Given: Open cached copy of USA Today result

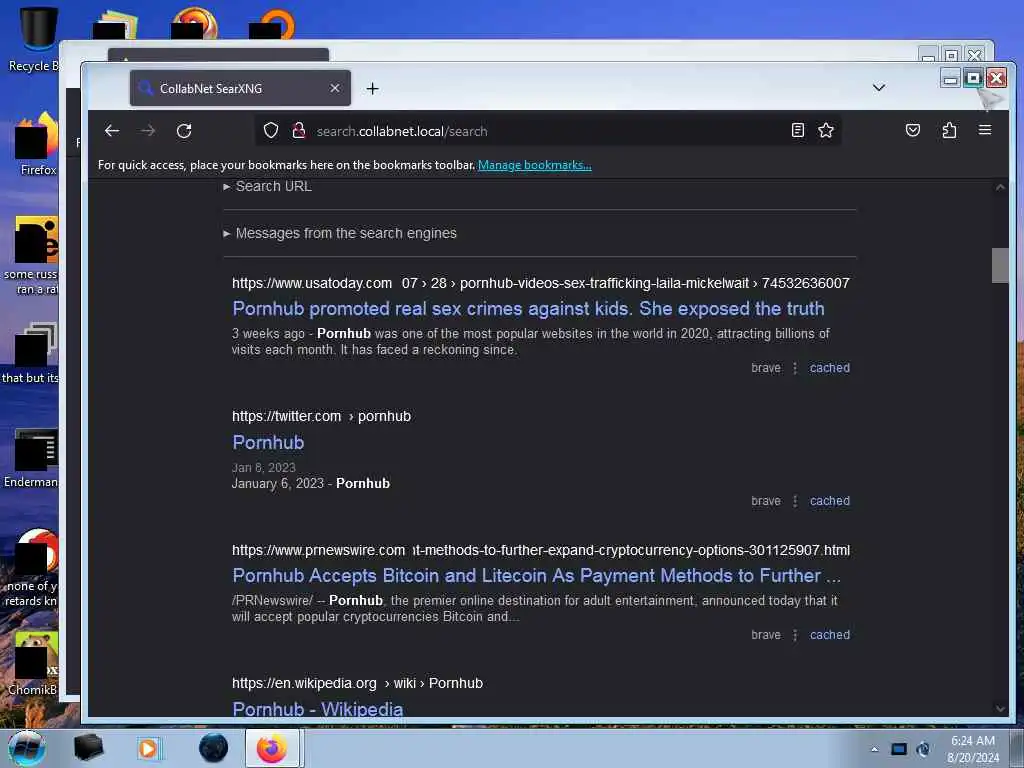Looking at the screenshot, I should coord(829,368).
